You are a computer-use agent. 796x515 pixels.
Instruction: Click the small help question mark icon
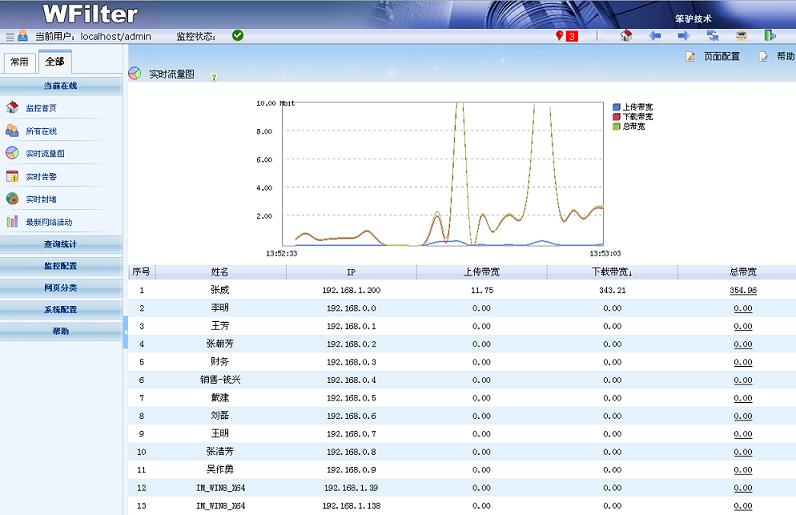[213, 76]
